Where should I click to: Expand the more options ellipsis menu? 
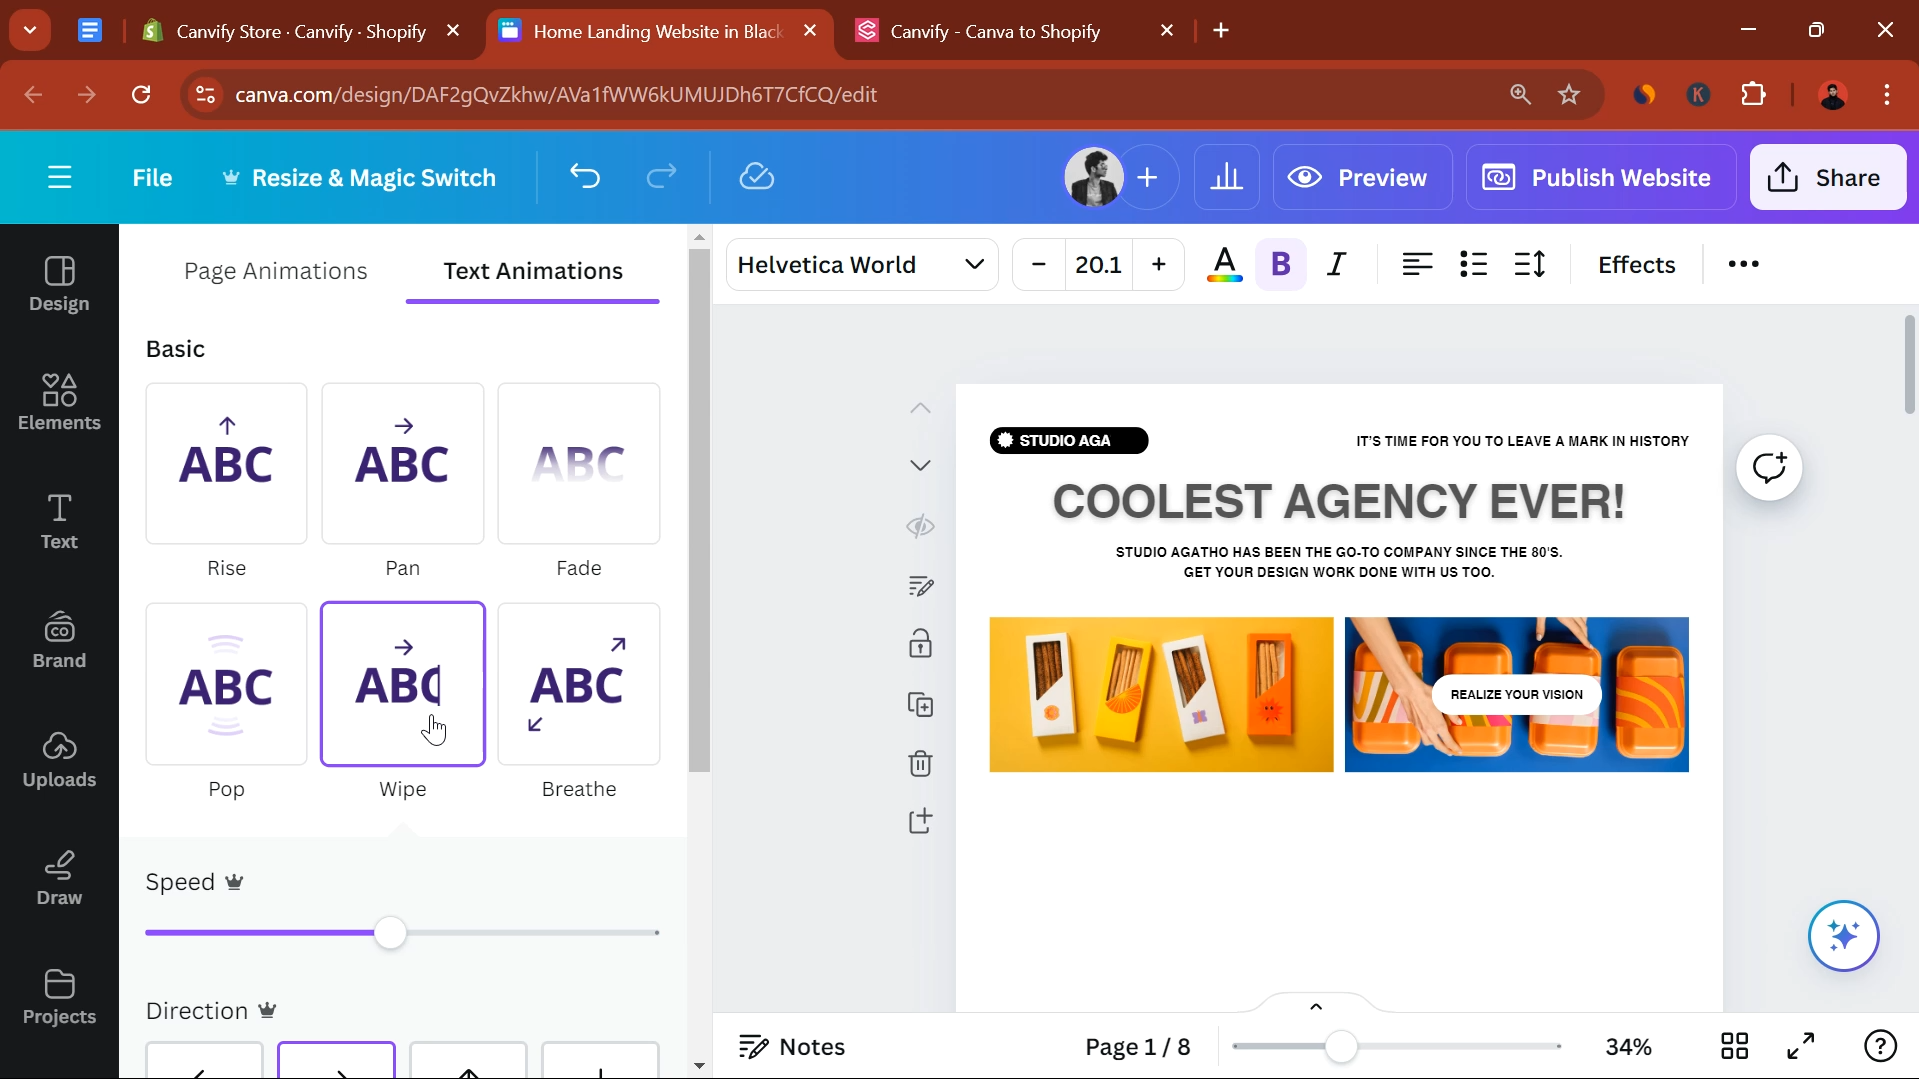point(1743,264)
